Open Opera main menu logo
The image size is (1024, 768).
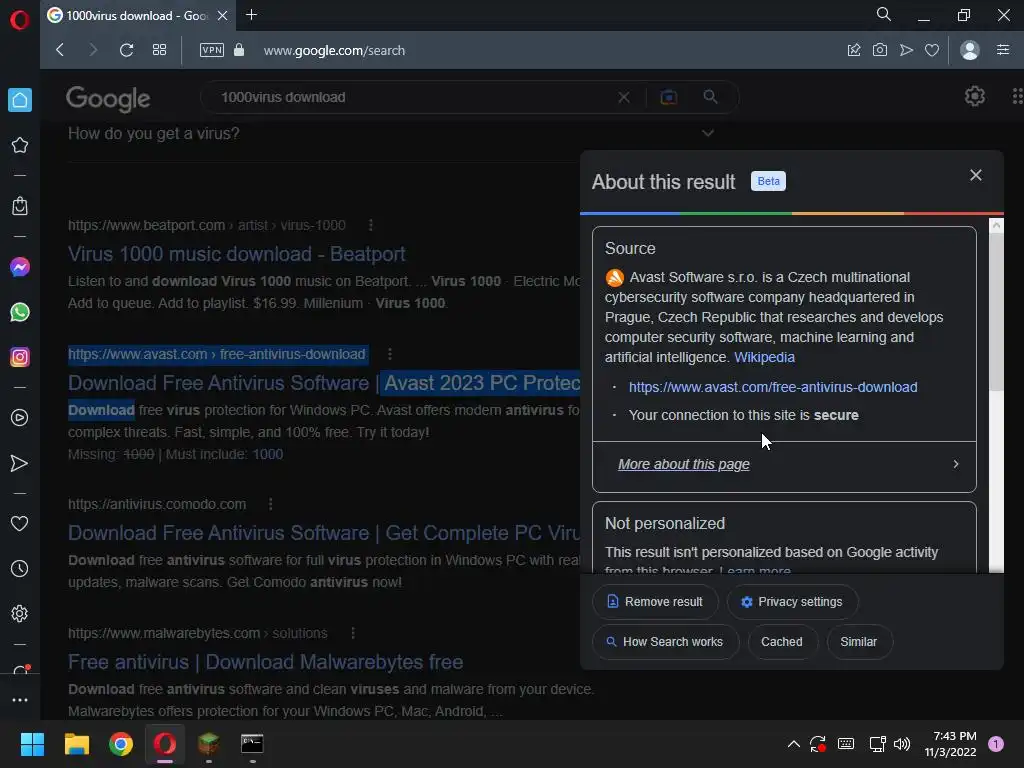20,20
